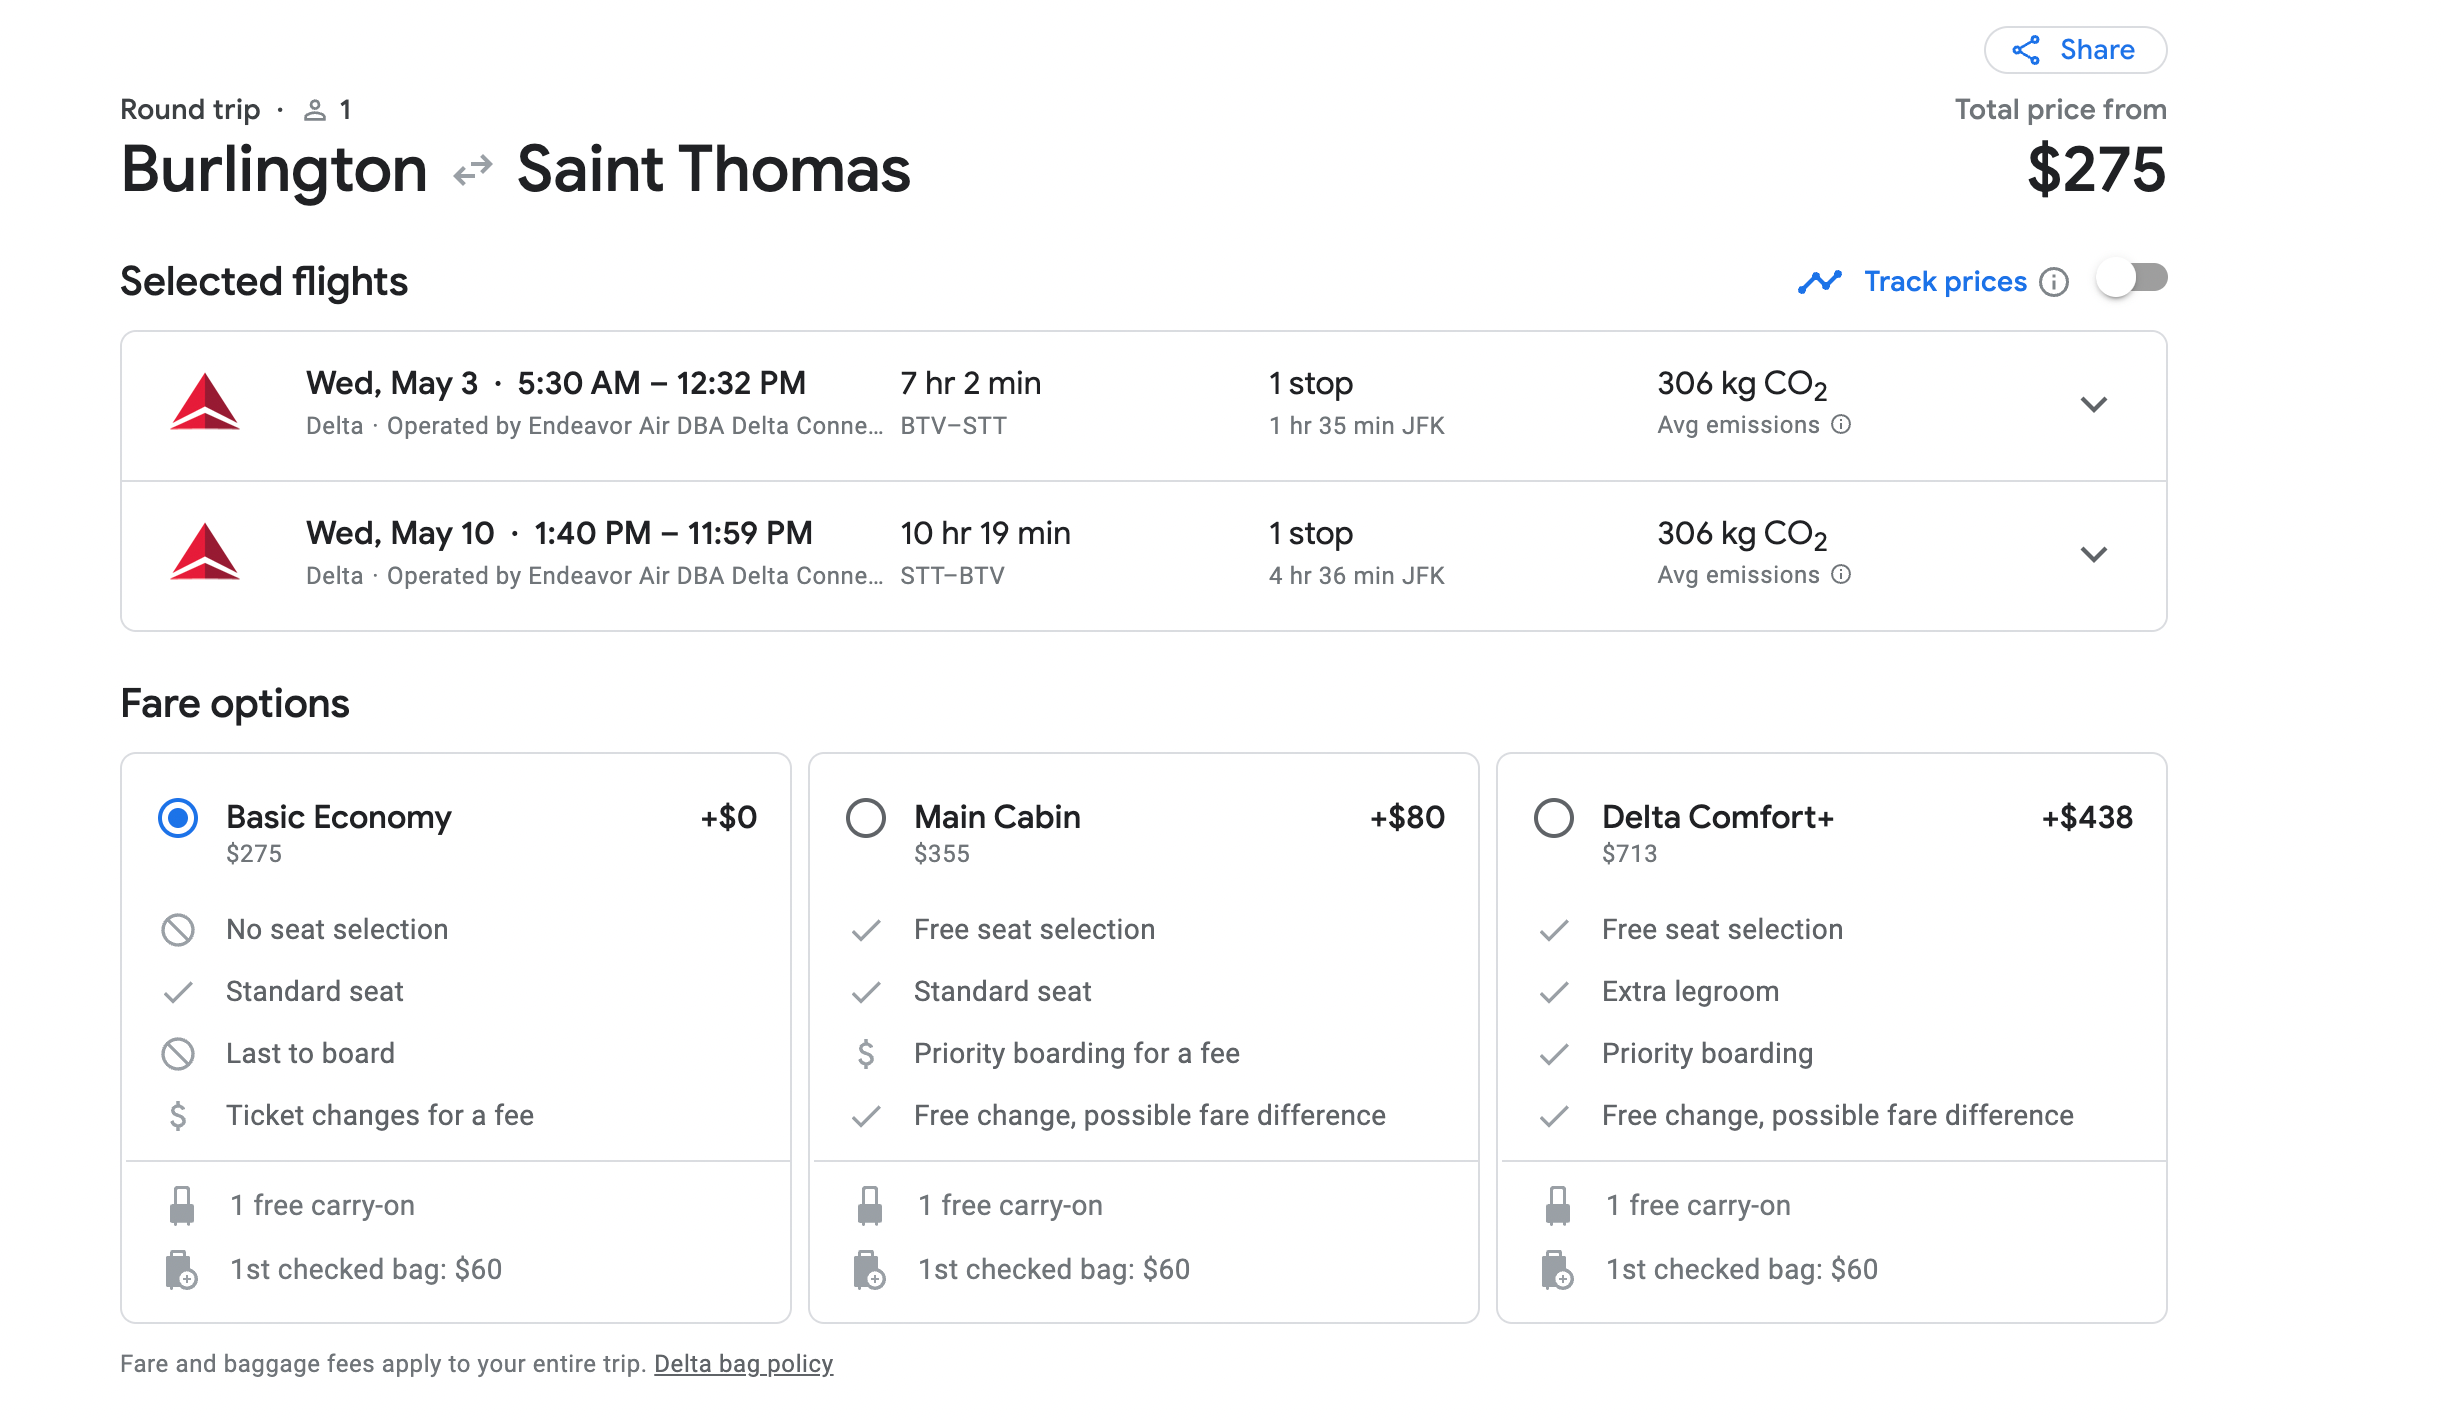
Task: Click the share icon at top right
Action: click(x=2026, y=50)
